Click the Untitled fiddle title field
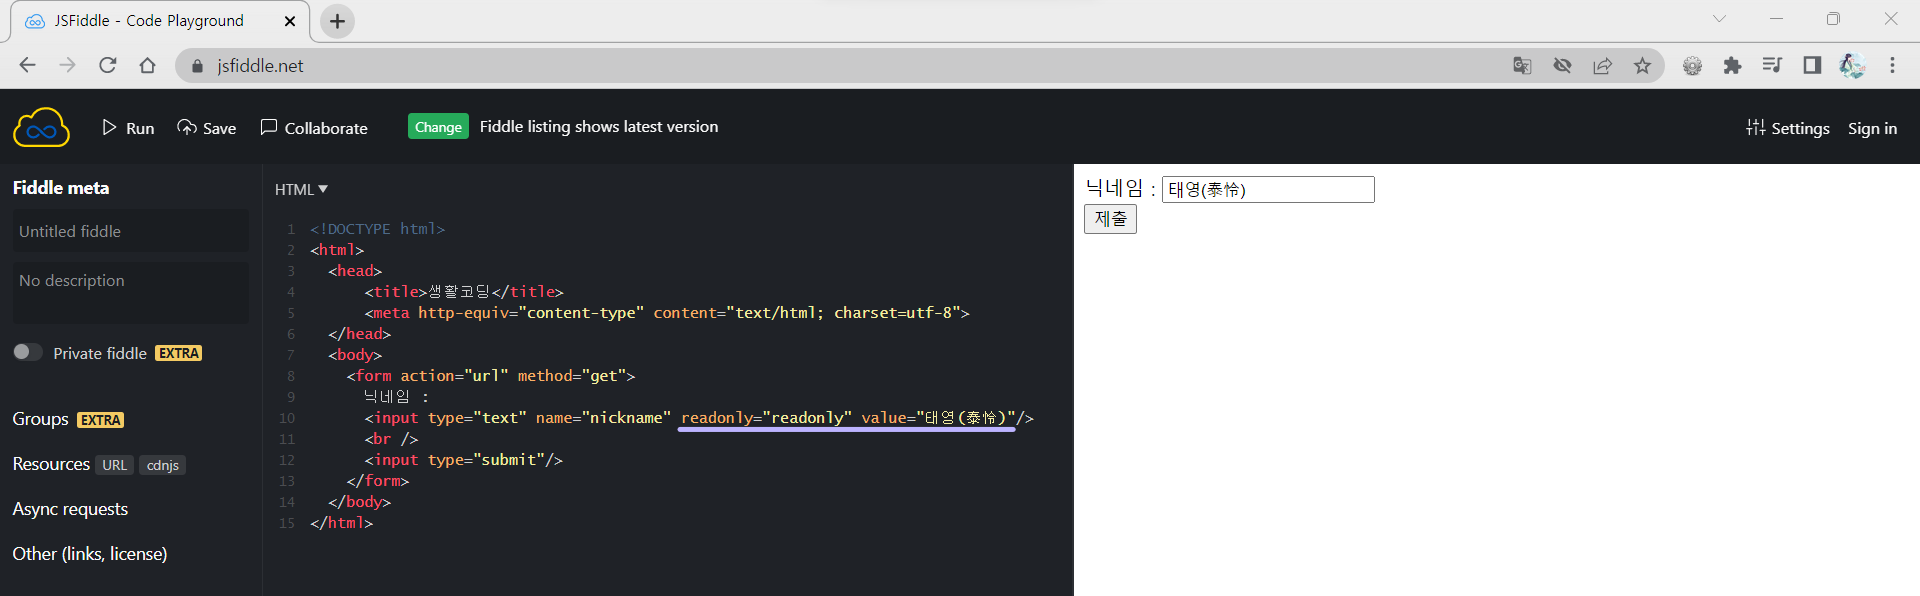Screen dimensions: 1920x596 (x=130, y=231)
